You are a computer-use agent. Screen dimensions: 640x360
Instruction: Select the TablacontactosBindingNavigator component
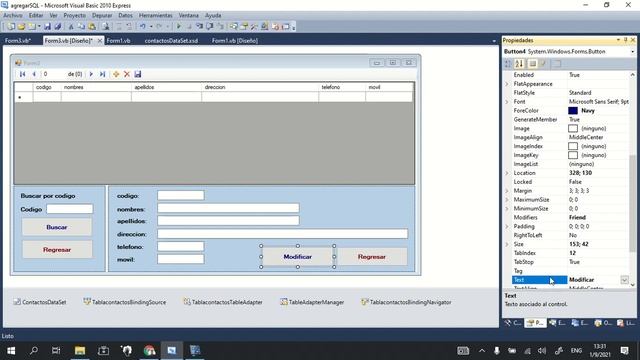(x=407, y=302)
